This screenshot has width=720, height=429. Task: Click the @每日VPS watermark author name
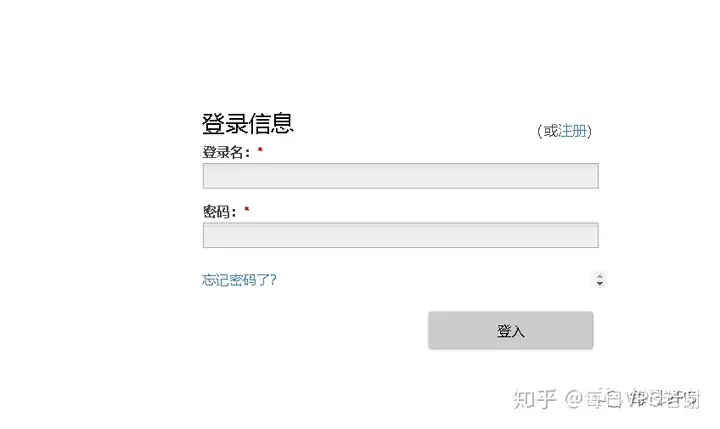632,399
